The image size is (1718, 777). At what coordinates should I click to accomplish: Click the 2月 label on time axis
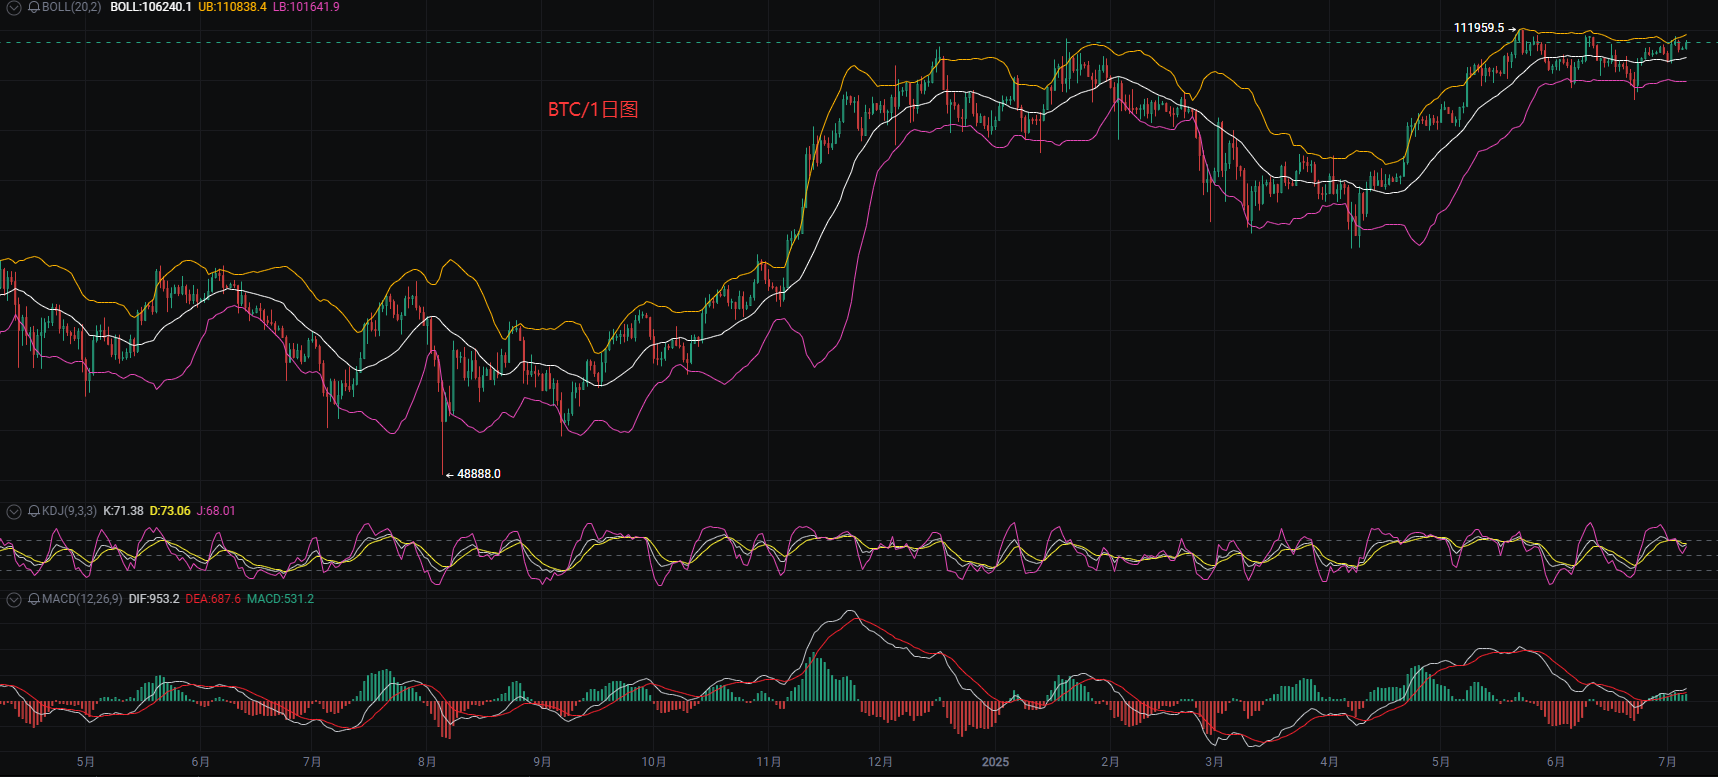coord(1110,762)
